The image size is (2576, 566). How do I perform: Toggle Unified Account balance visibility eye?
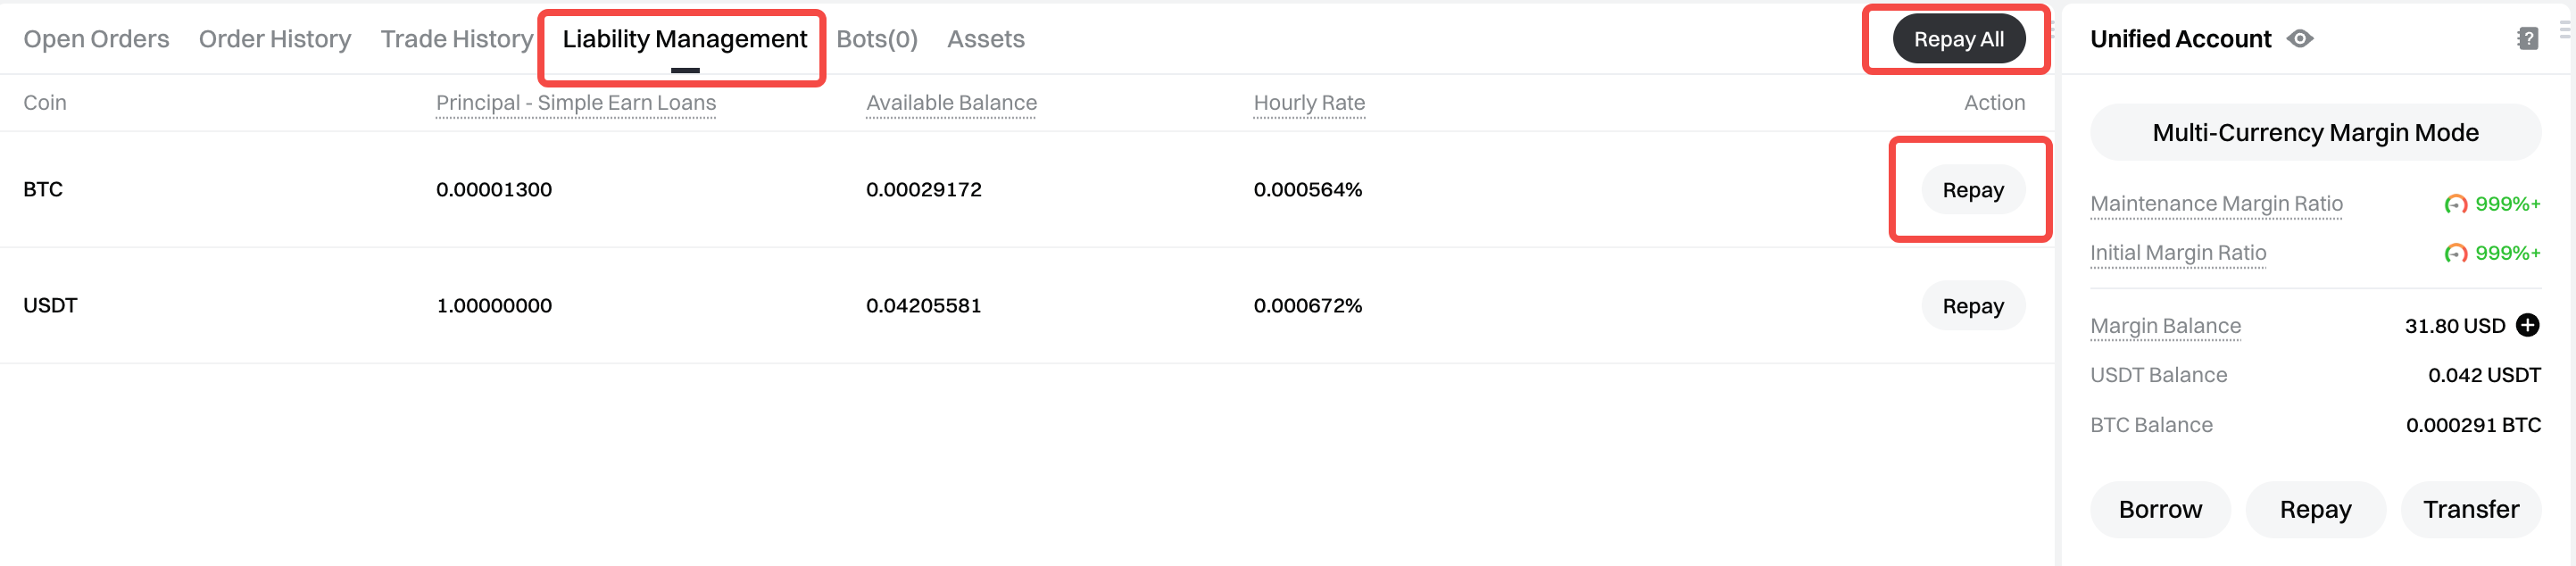(x=2300, y=39)
